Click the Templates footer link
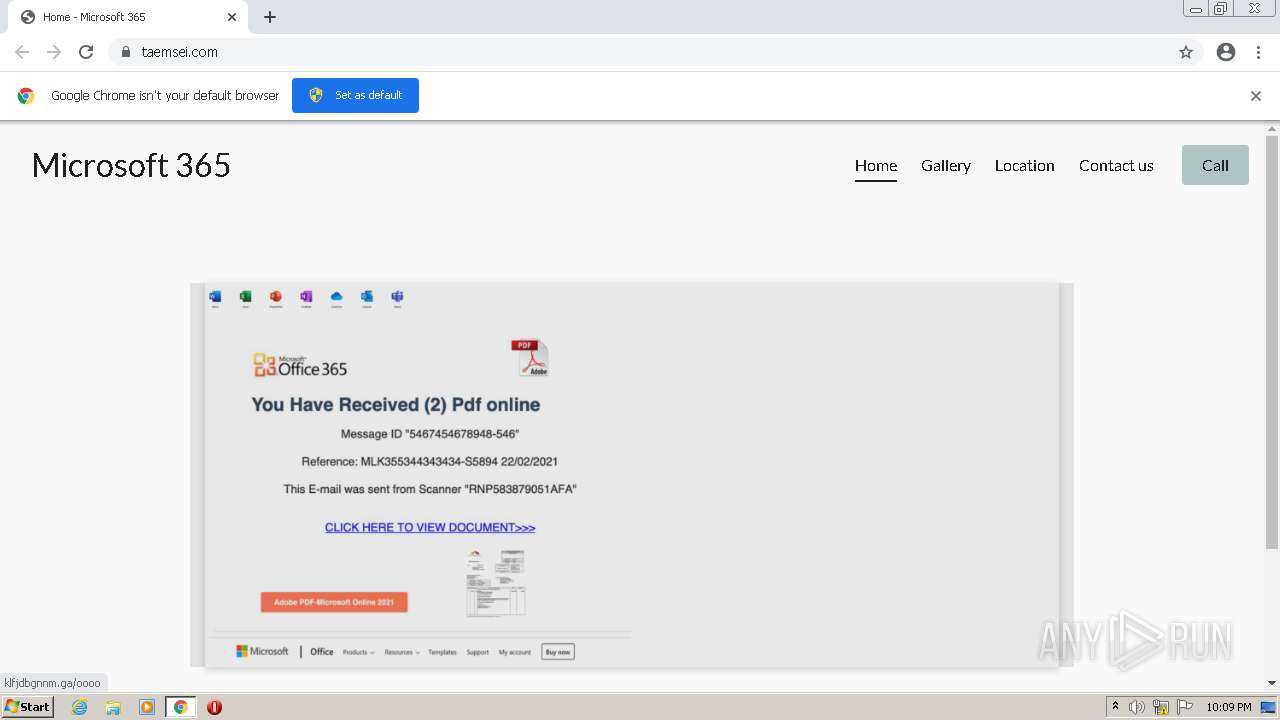The width and height of the screenshot is (1280, 720). click(x=443, y=652)
